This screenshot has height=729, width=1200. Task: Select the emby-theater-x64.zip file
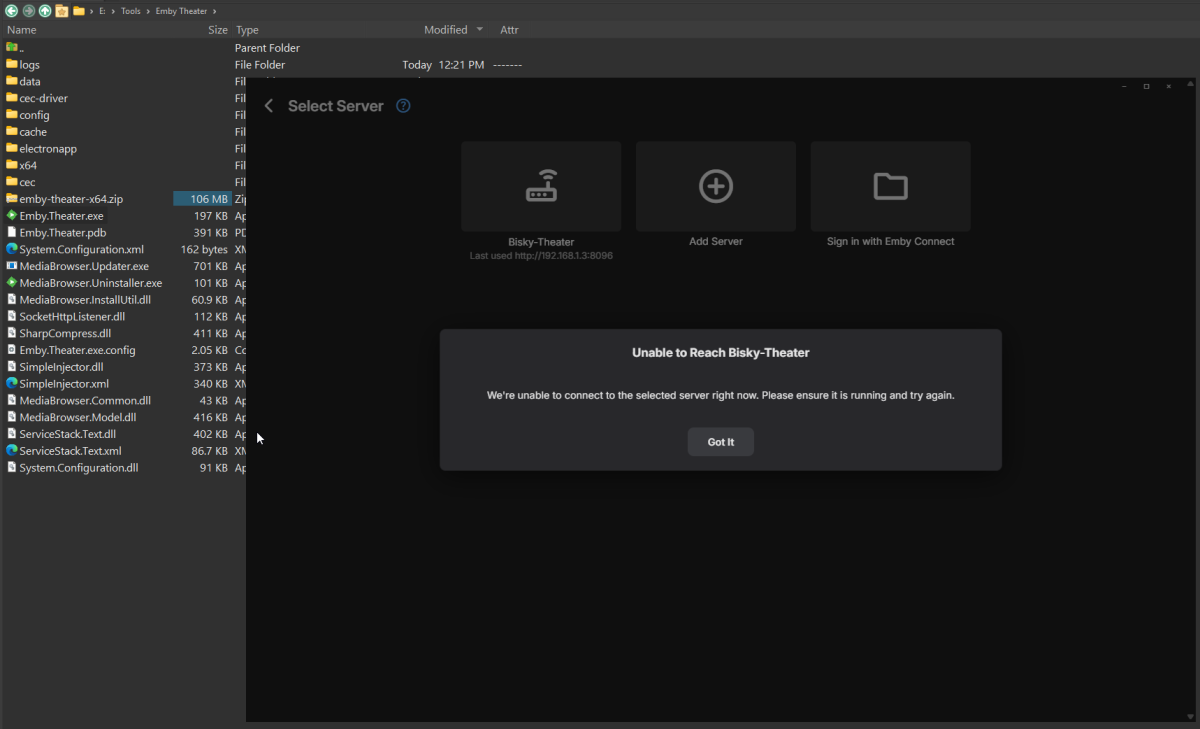71,199
